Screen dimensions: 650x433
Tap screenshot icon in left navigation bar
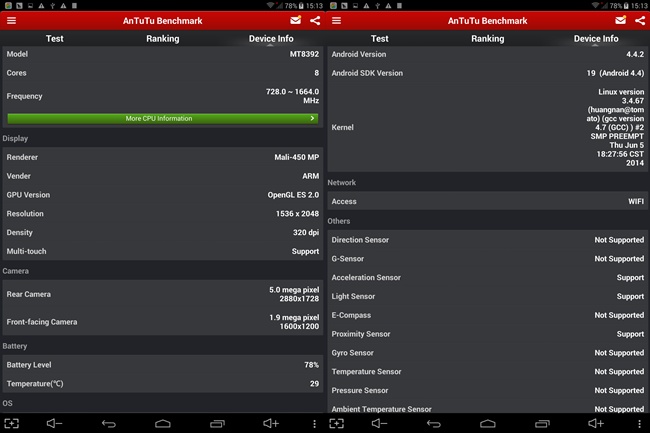point(12,423)
